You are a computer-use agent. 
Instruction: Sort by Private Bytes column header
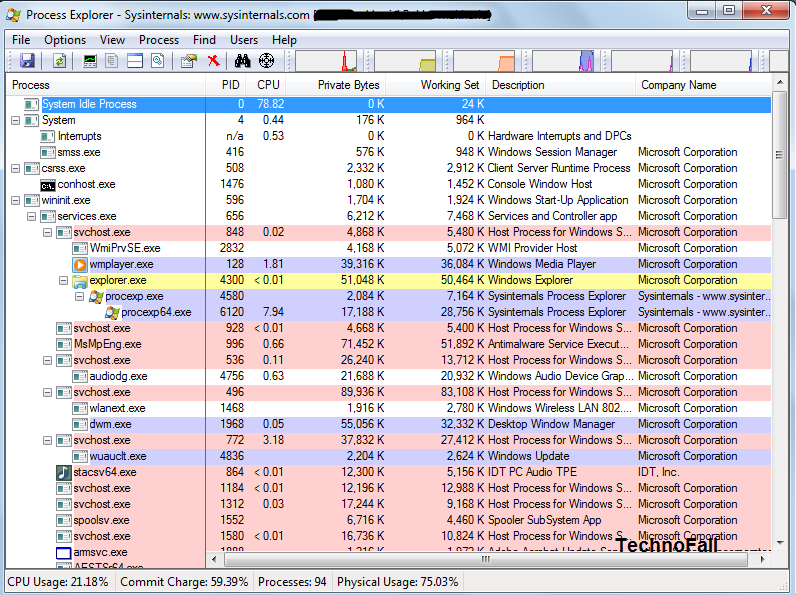[x=336, y=85]
